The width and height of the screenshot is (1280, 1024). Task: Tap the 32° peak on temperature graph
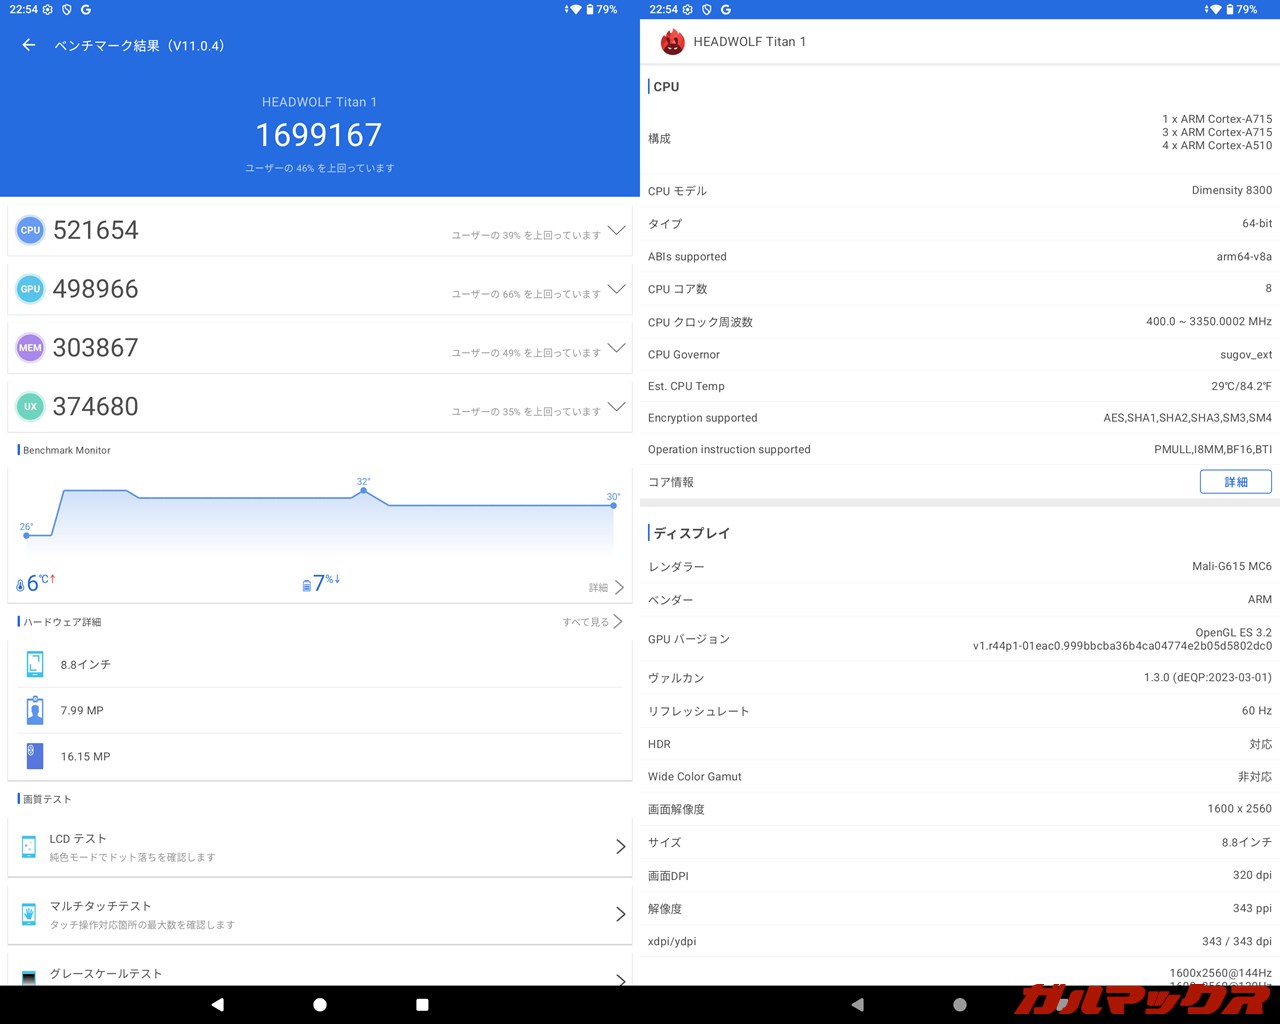click(x=363, y=490)
